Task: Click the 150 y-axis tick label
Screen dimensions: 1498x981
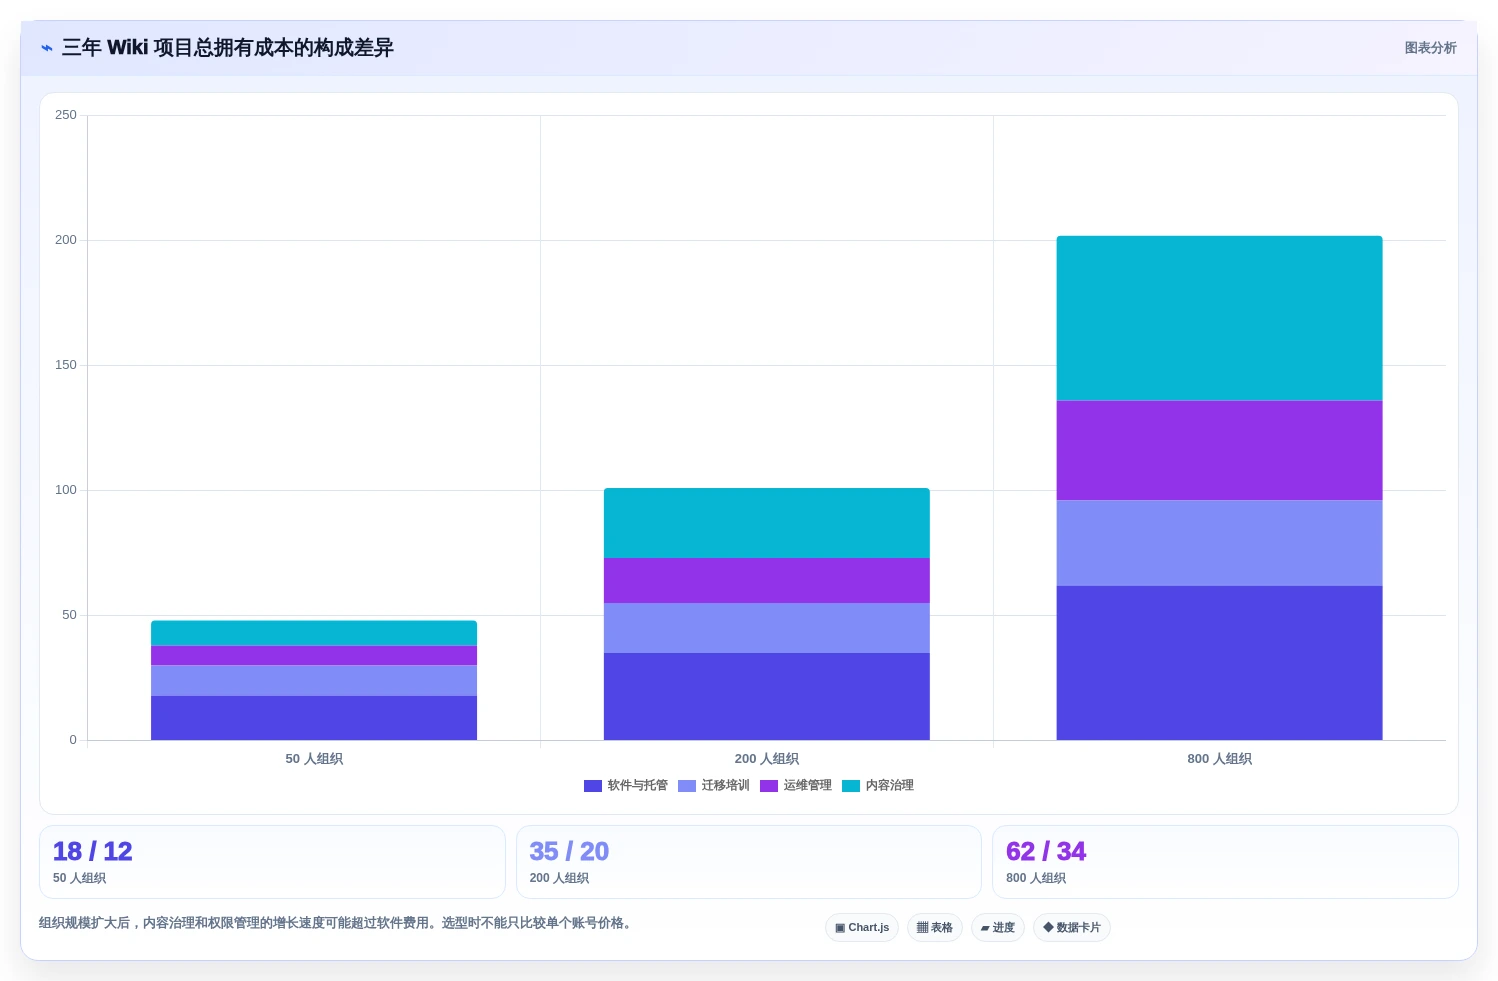Action: click(66, 365)
